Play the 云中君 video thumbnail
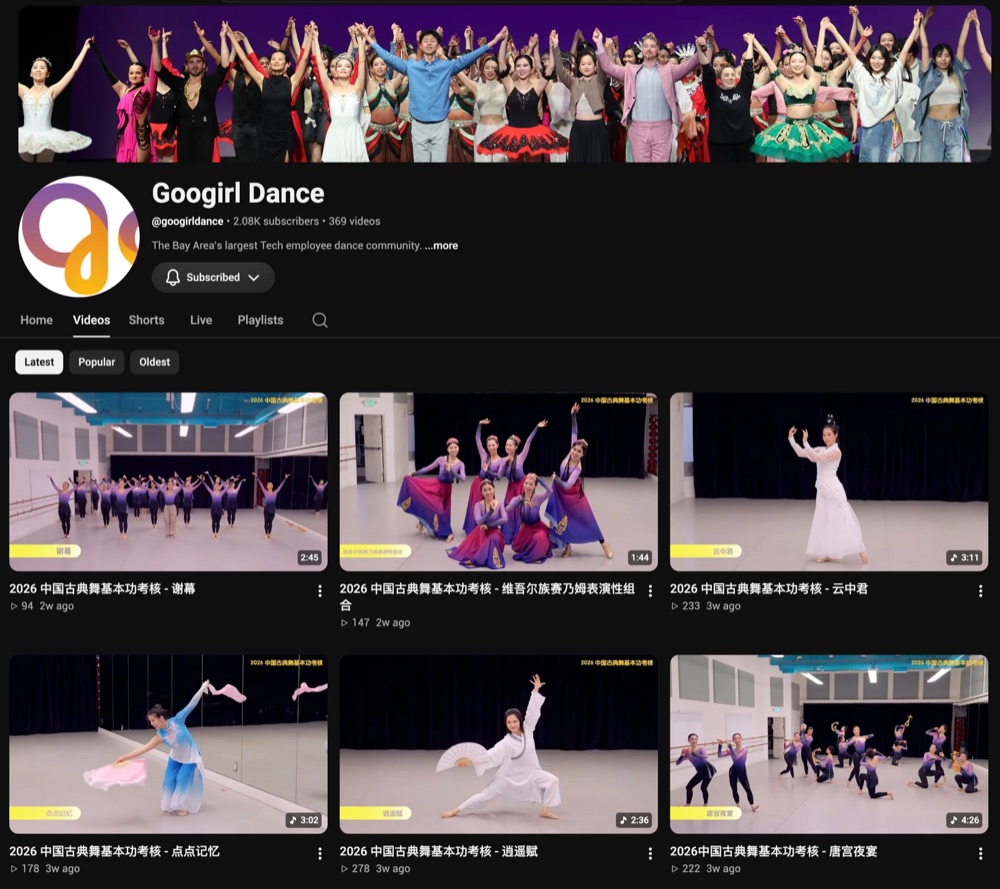 click(829, 481)
